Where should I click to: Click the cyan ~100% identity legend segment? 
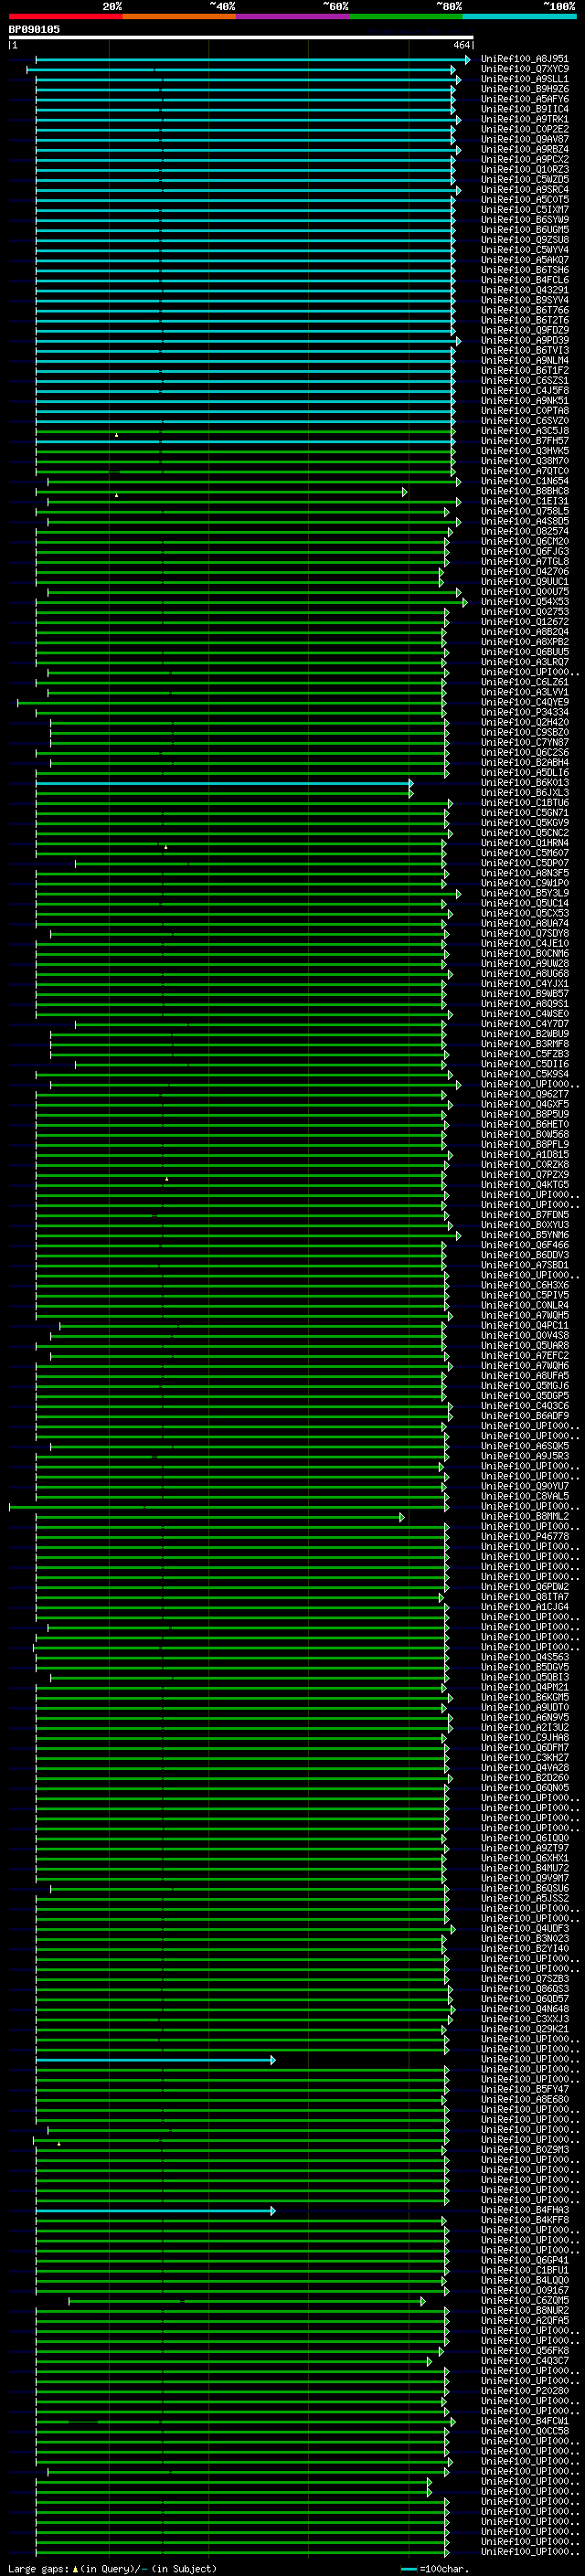(x=519, y=16)
